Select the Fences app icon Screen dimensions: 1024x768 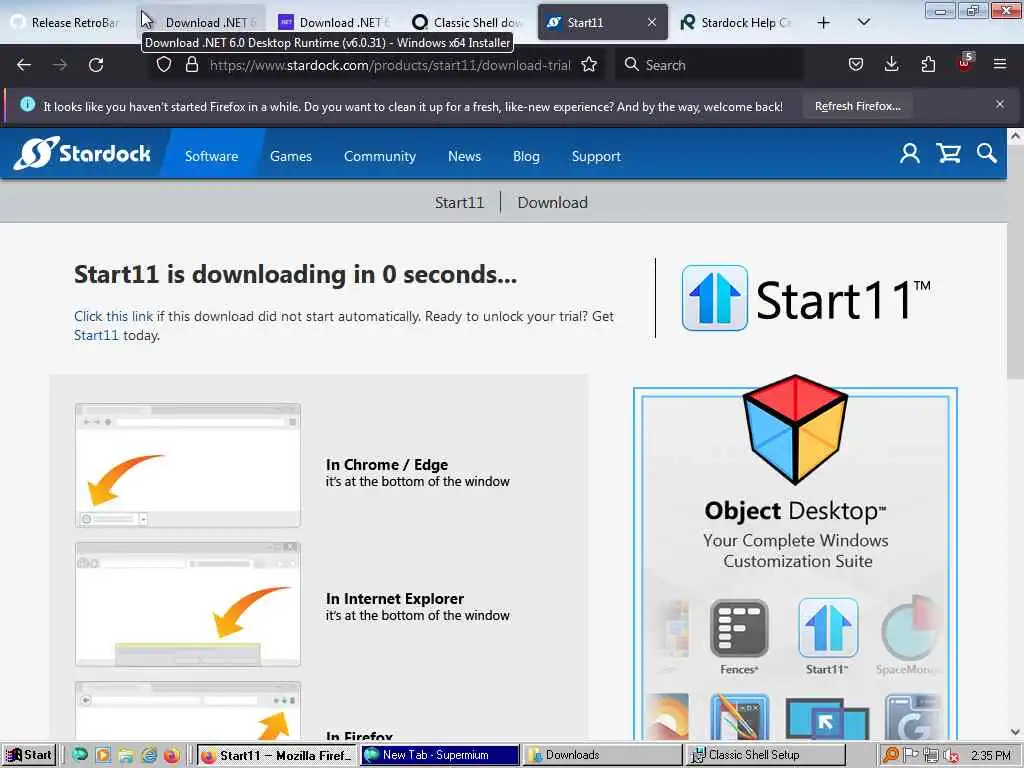coord(739,628)
